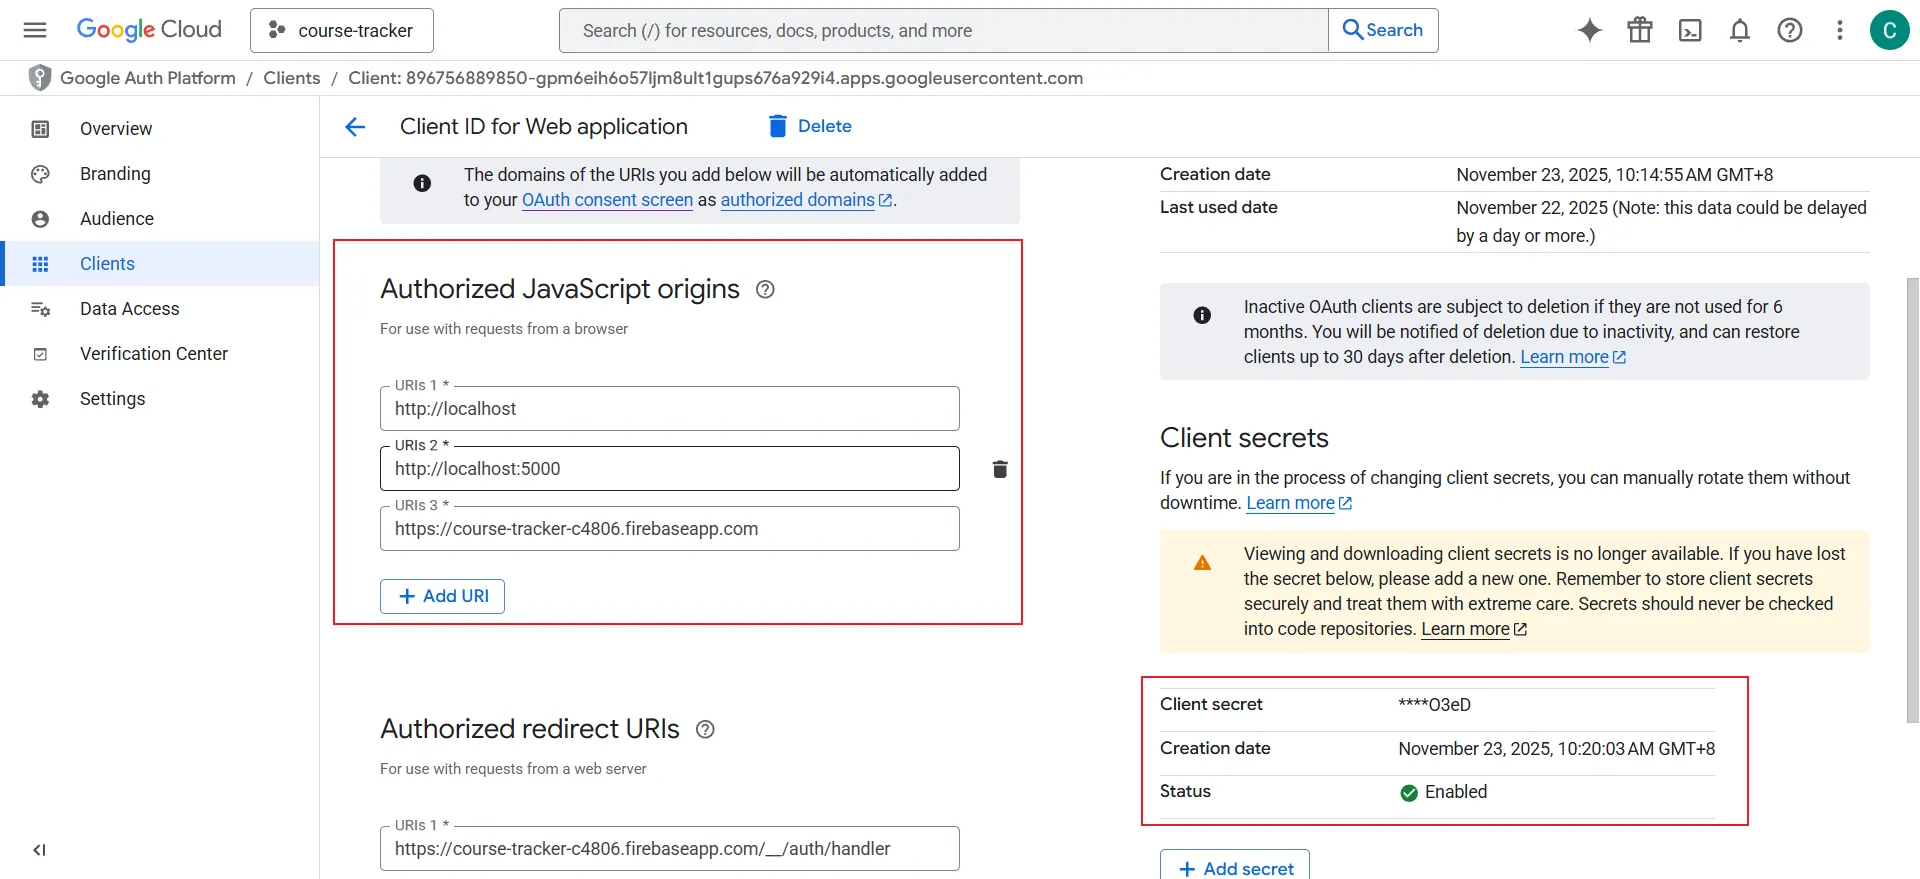1920x879 pixels.
Task: Click the Gemini sparkle icon
Action: tap(1589, 30)
